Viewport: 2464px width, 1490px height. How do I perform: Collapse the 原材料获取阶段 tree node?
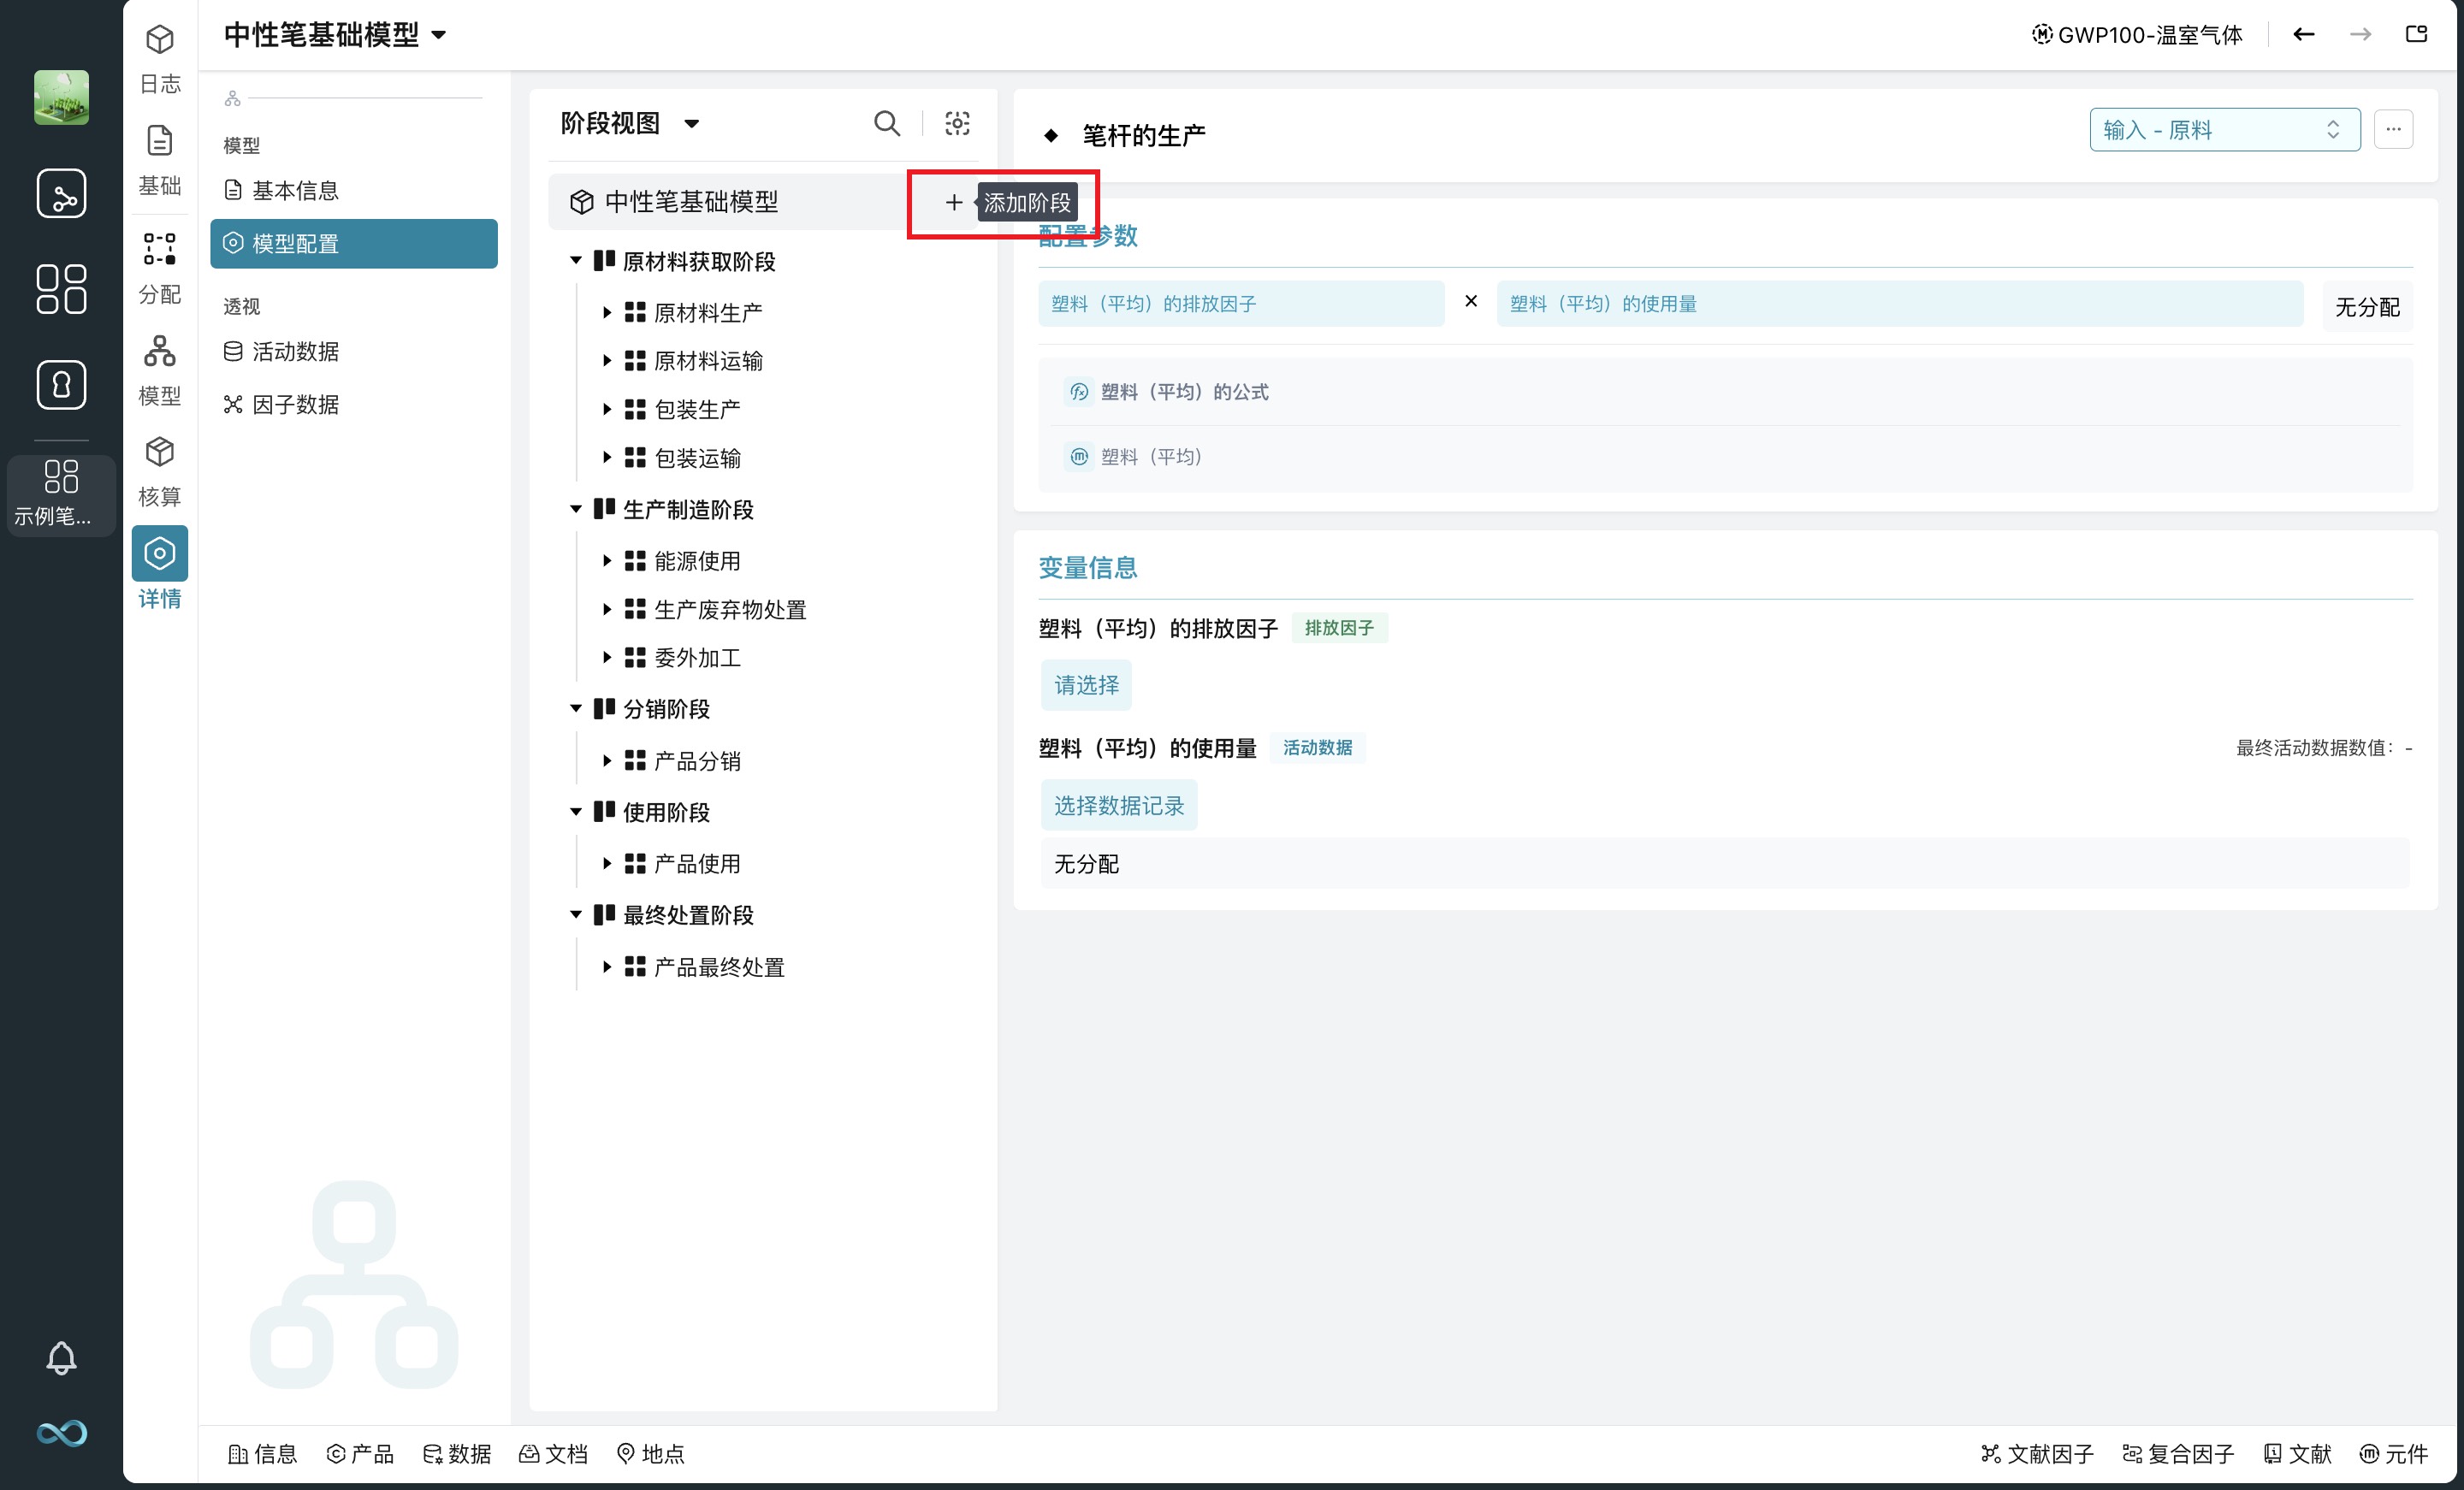576,261
